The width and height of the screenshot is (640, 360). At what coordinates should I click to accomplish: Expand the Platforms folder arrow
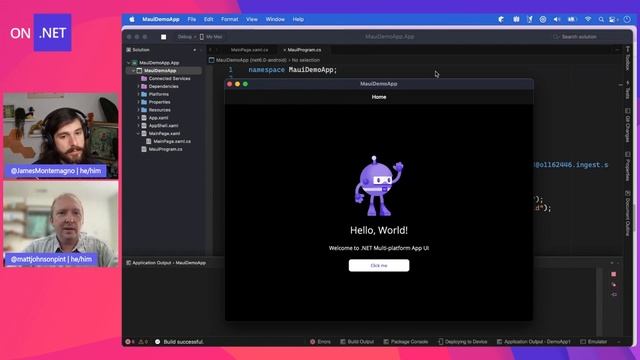point(138,94)
